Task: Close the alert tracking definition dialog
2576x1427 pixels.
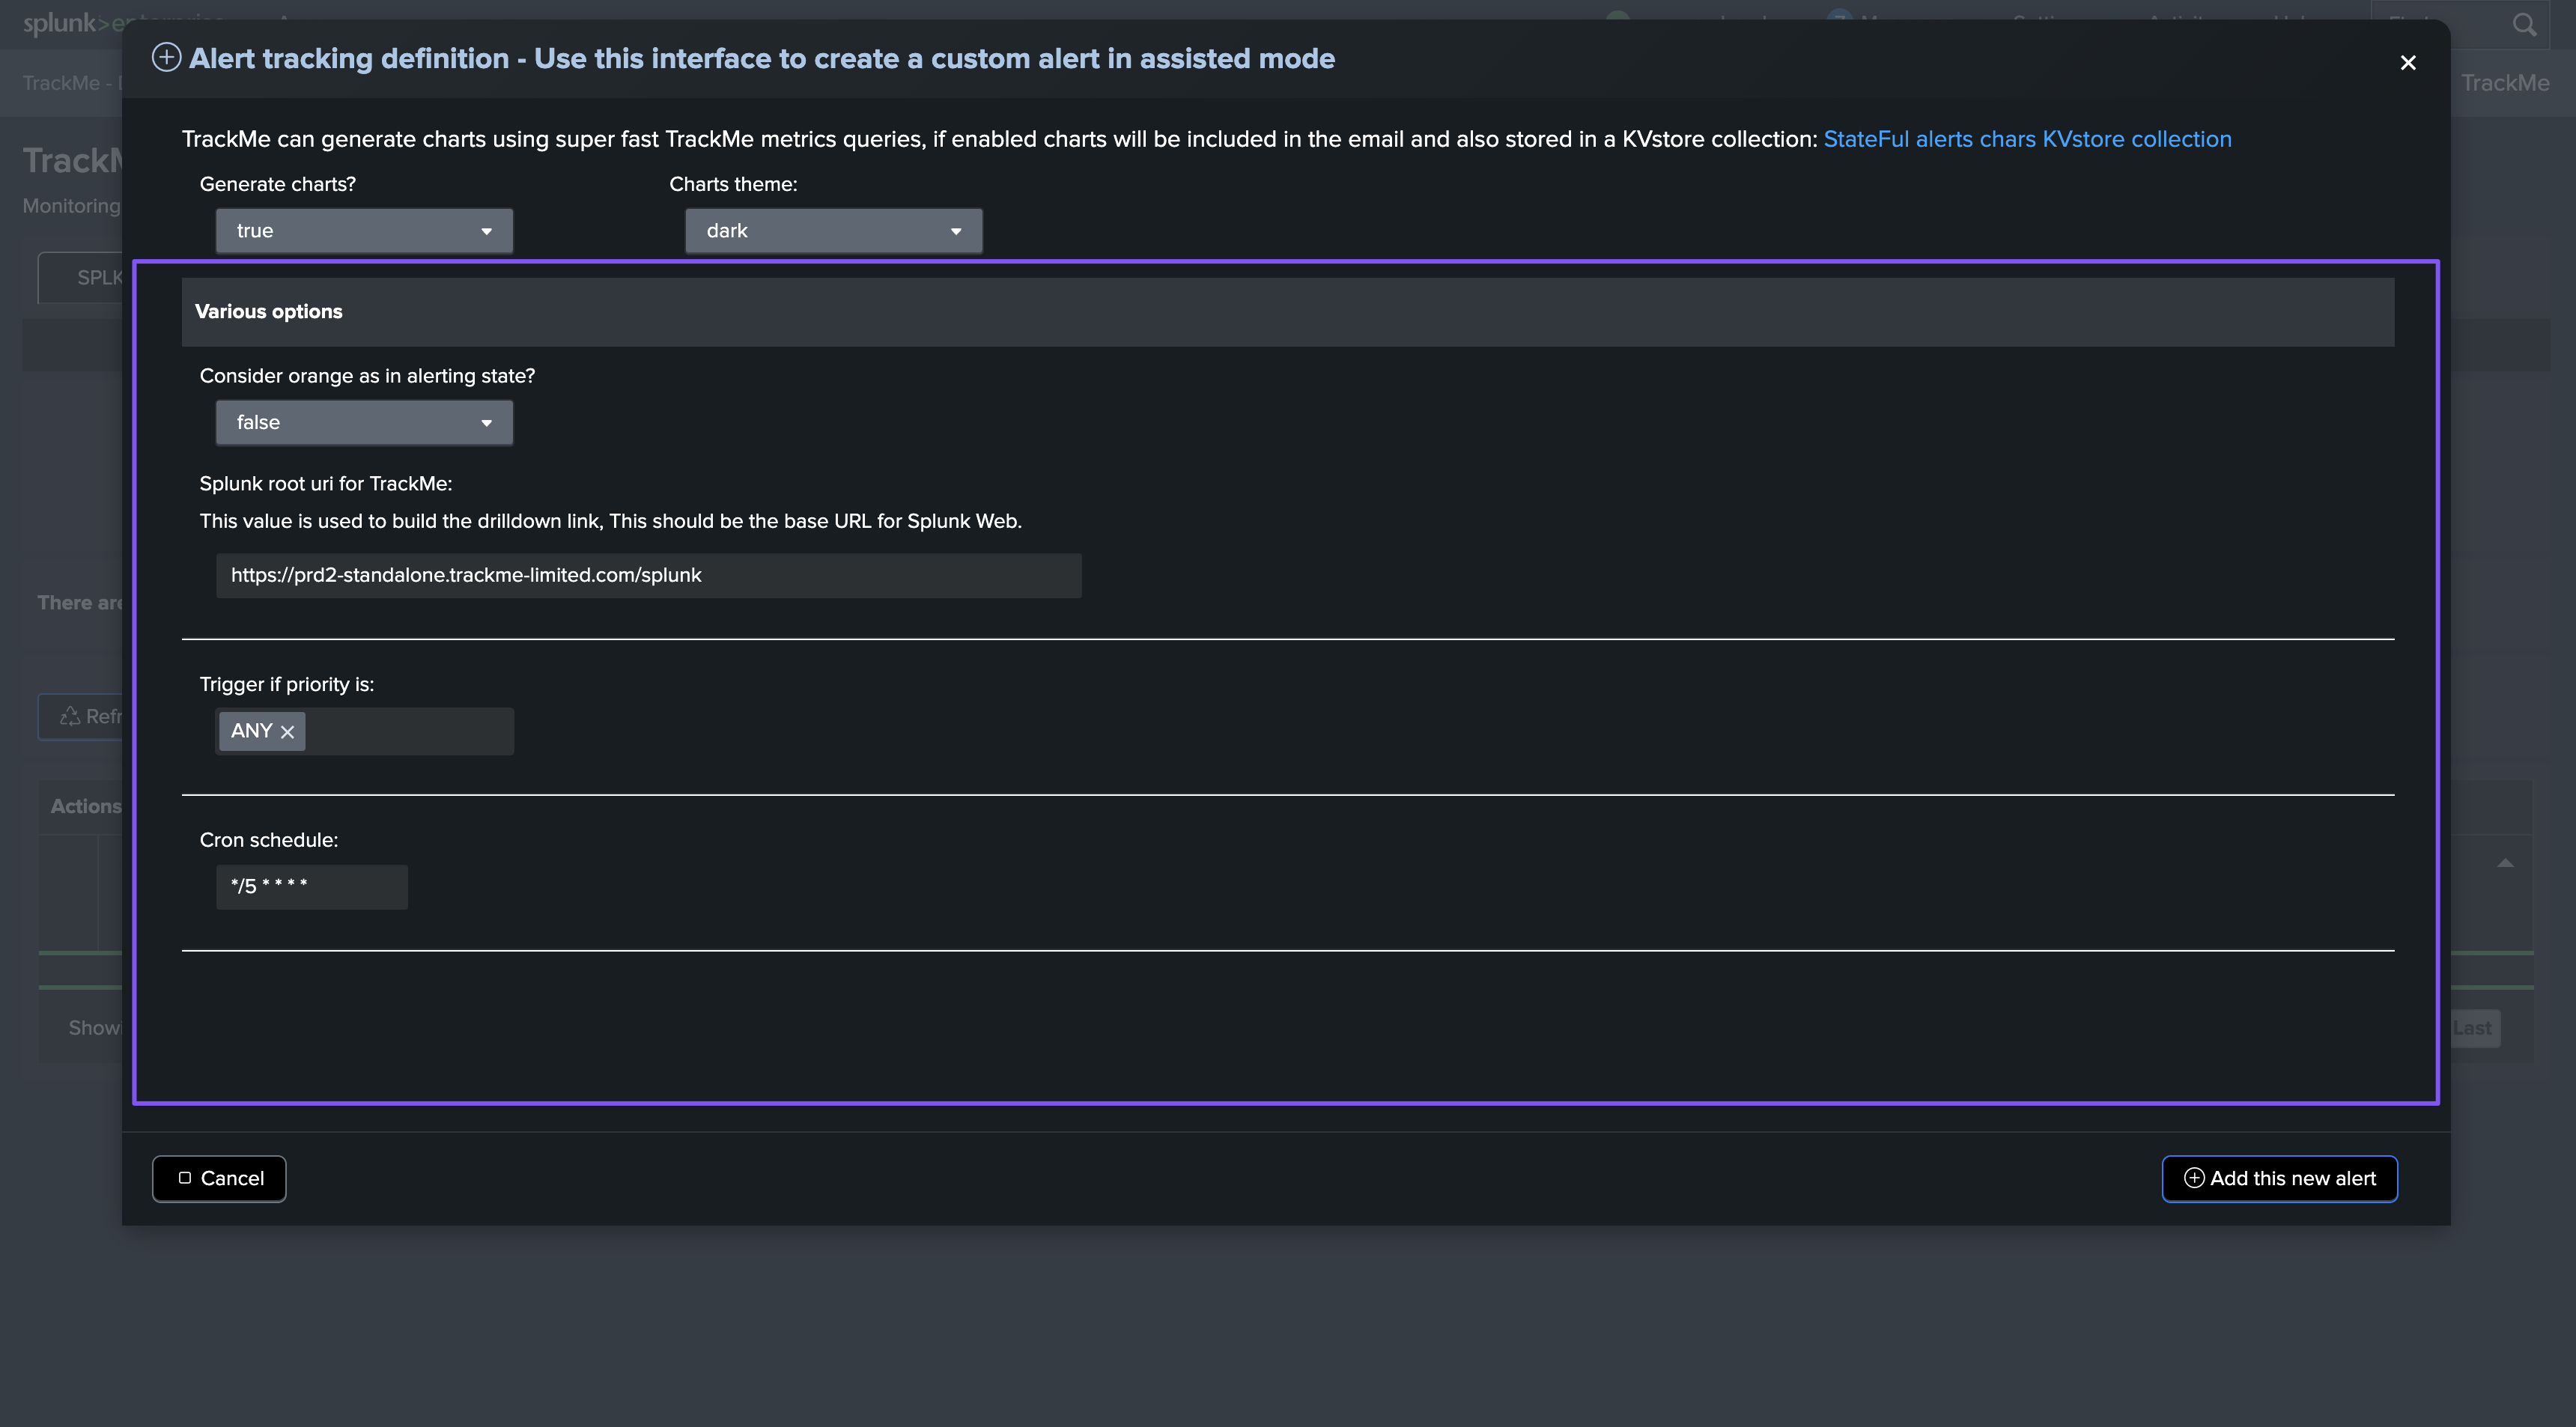Action: coord(2407,63)
